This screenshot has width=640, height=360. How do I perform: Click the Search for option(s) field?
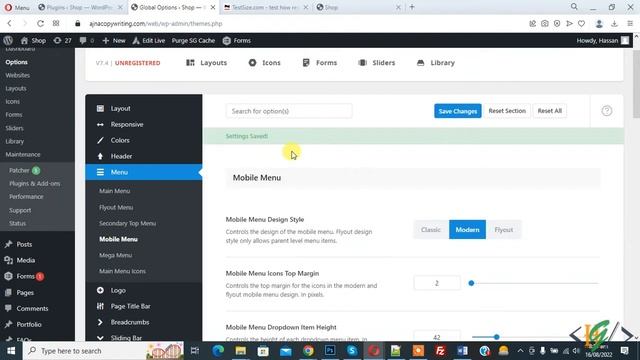click(289, 111)
